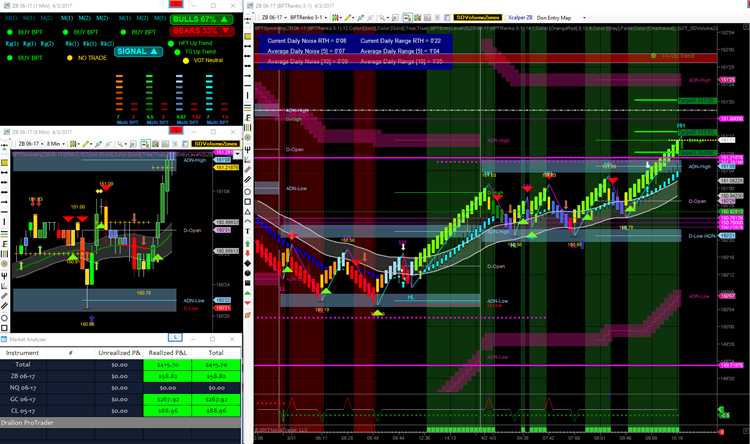The image size is (750, 444).
Task: Click the red circle at main chart's bottom-right corner
Action: tap(722, 432)
